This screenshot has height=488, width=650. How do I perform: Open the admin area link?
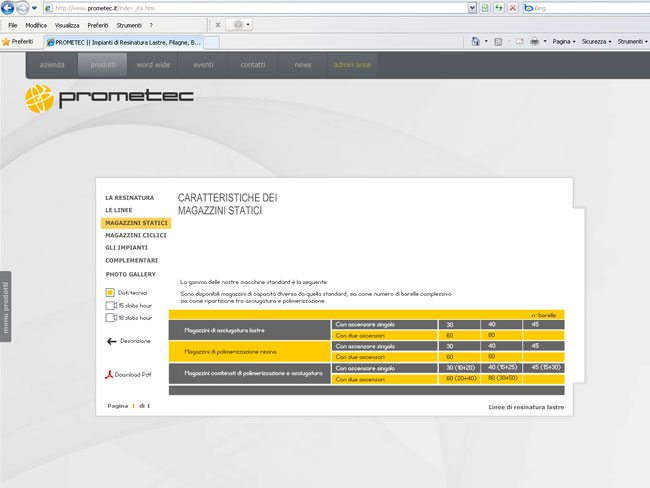352,65
